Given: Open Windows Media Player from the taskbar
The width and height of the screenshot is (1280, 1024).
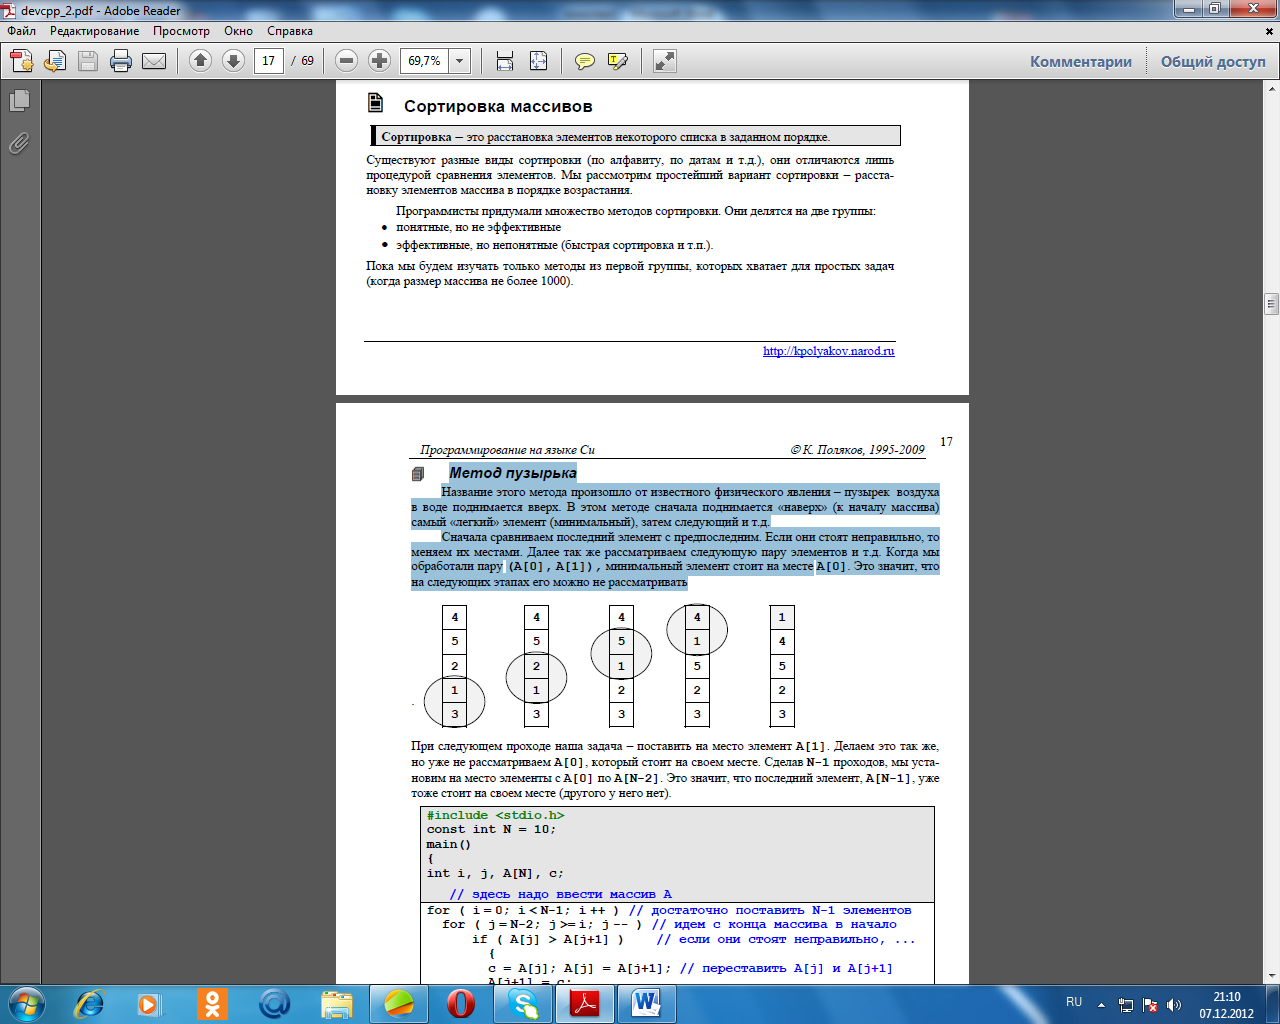Looking at the screenshot, I should pos(149,1003).
